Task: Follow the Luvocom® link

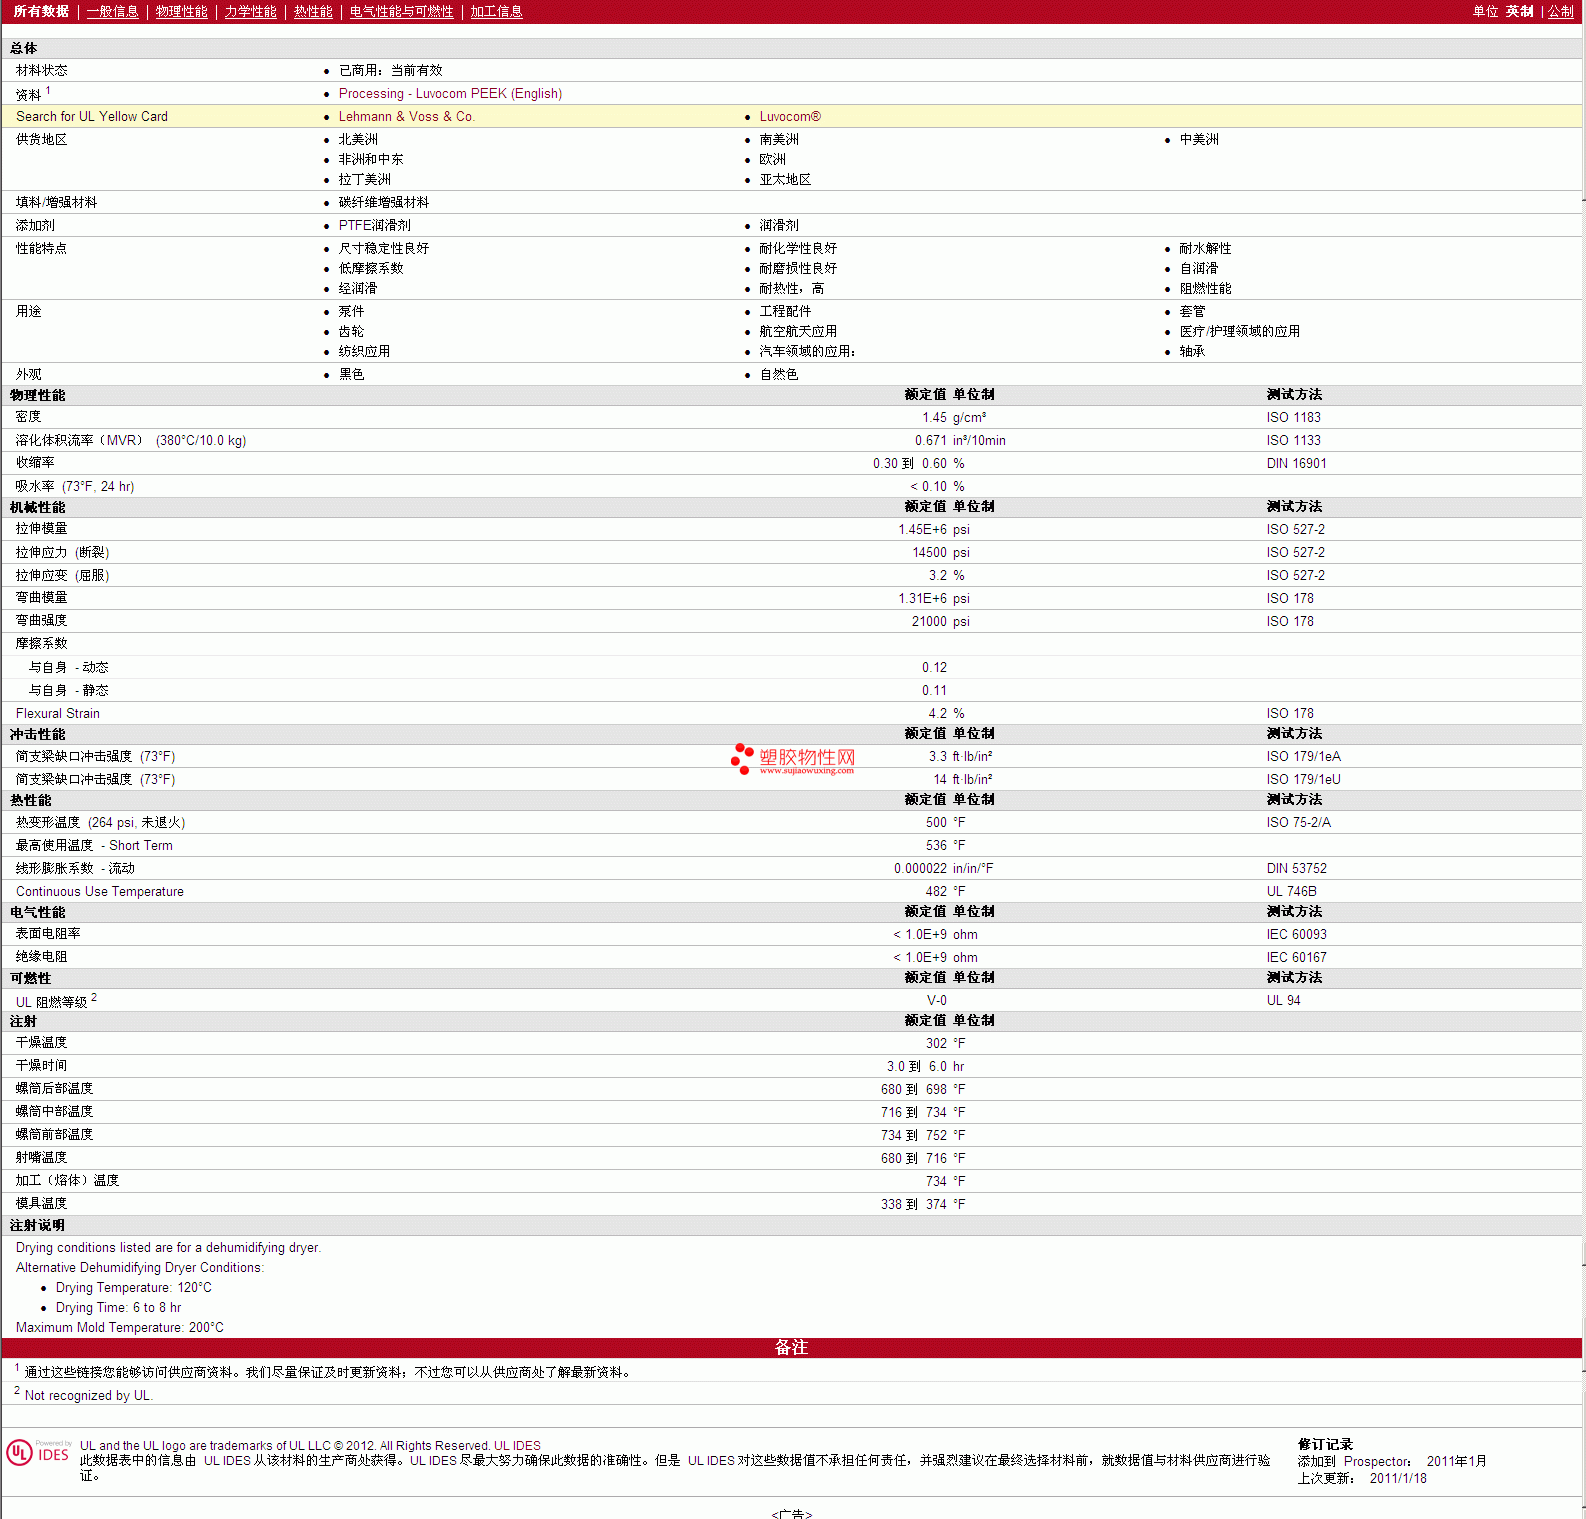Action: (x=790, y=116)
